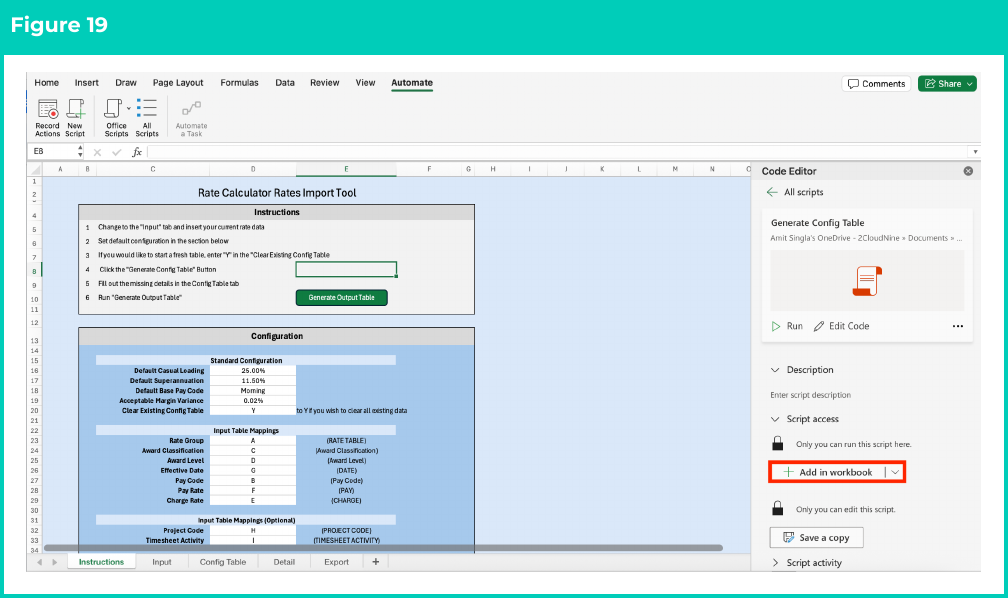Open the Office Scripts gallery
Viewport: 1008px width, 598px height.
pyautogui.click(x=116, y=117)
